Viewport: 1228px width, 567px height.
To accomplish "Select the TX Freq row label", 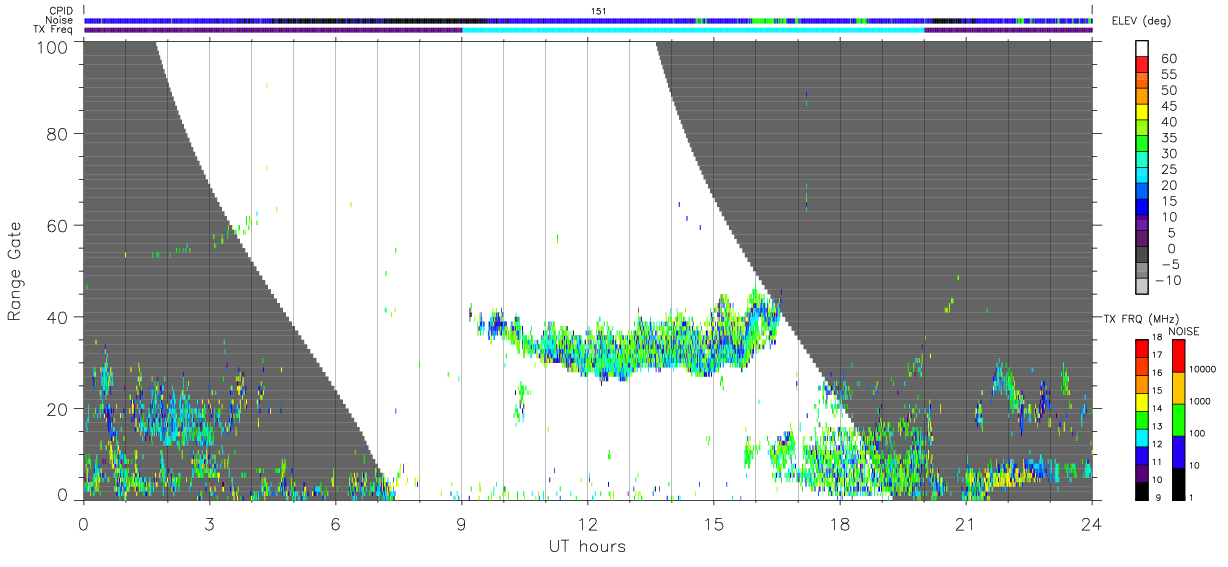I will 55,29.
